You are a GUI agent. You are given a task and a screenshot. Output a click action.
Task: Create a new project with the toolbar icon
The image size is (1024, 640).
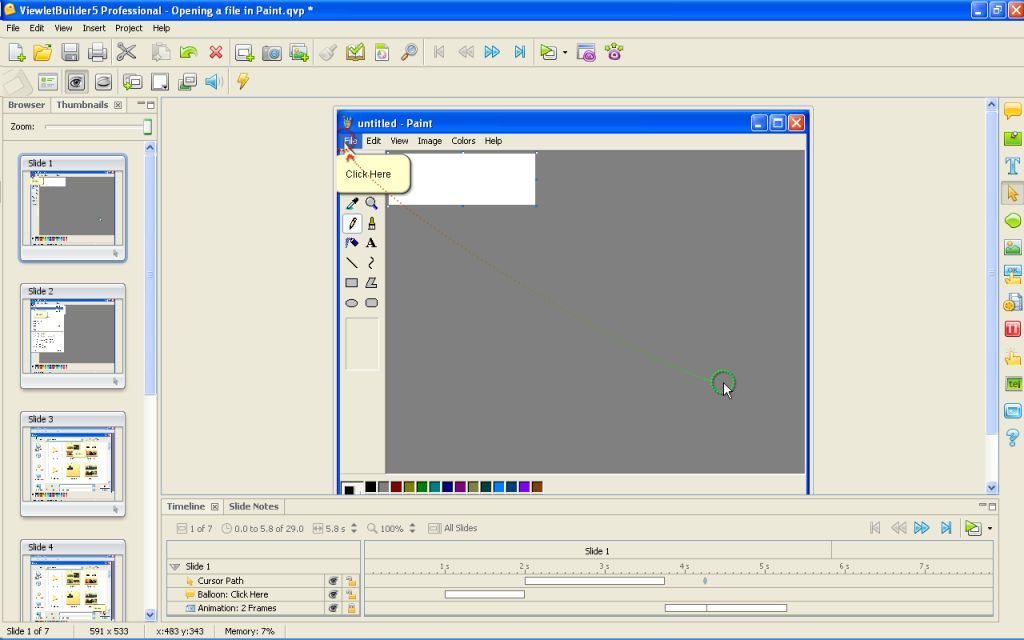pyautogui.click(x=16, y=52)
